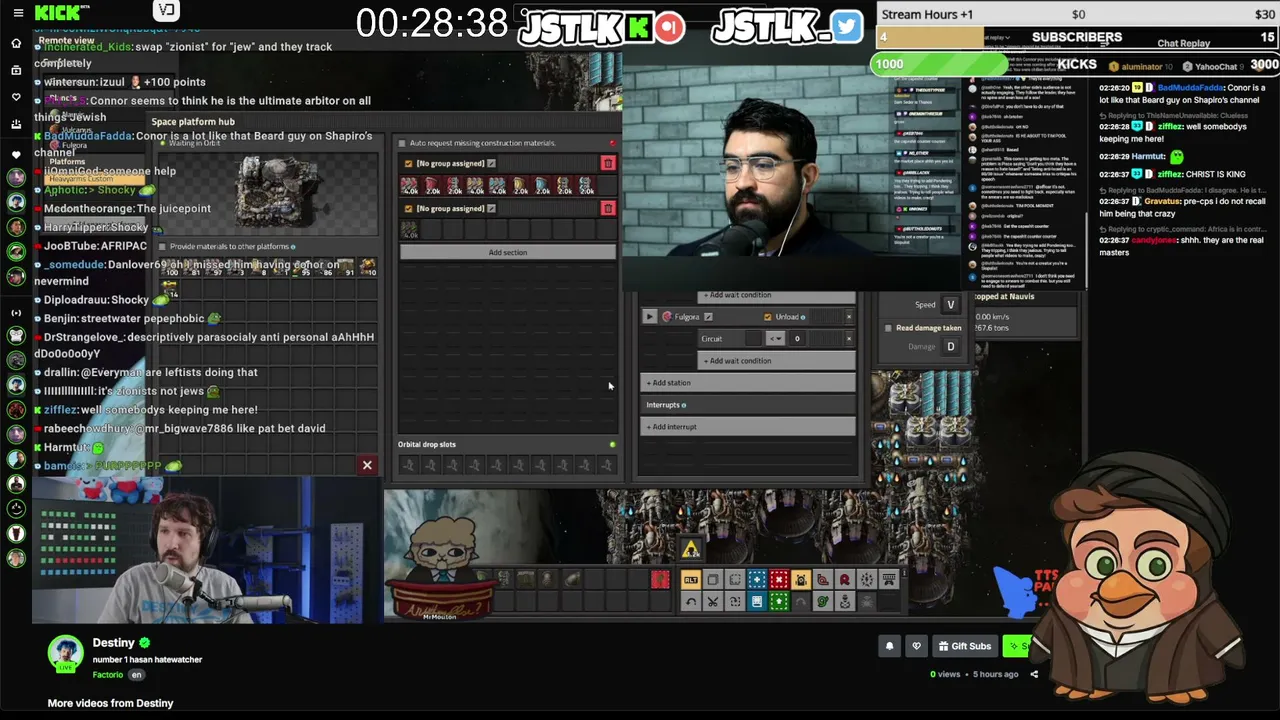Toggle the first 'No group assigned' section checkbox
The height and width of the screenshot is (720, 1280).
[408, 163]
